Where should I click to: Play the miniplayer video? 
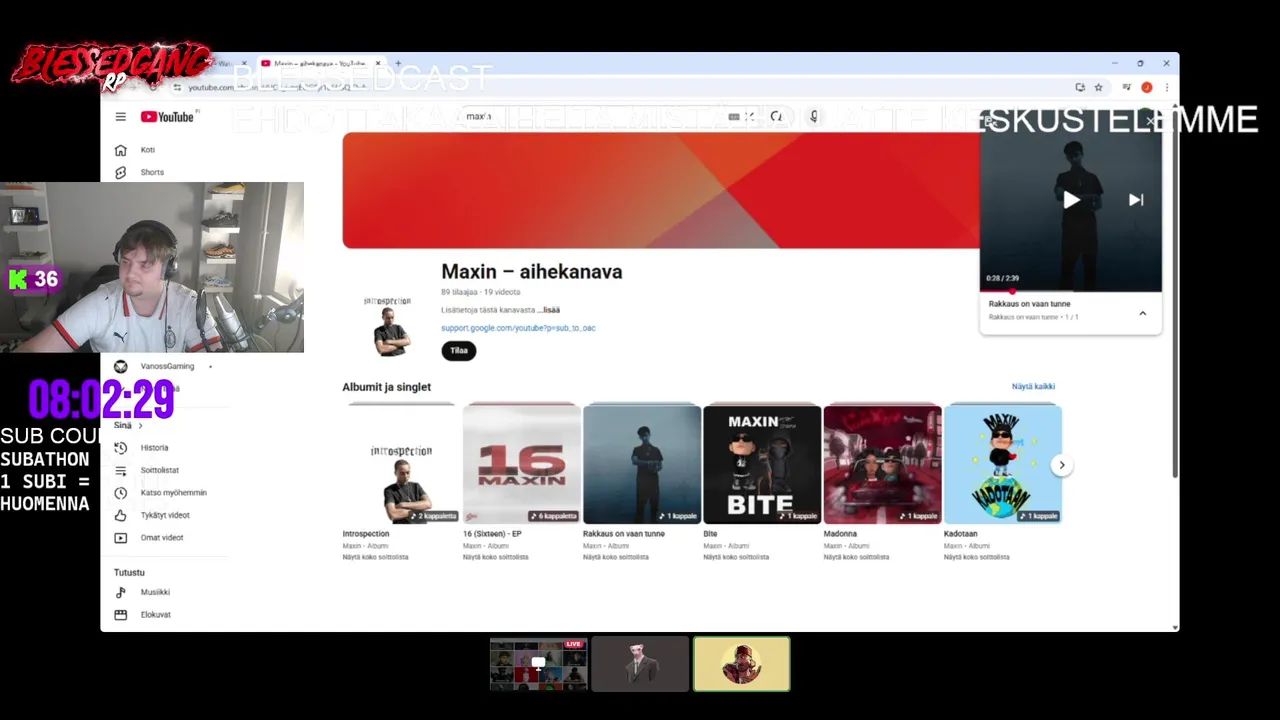(1071, 200)
